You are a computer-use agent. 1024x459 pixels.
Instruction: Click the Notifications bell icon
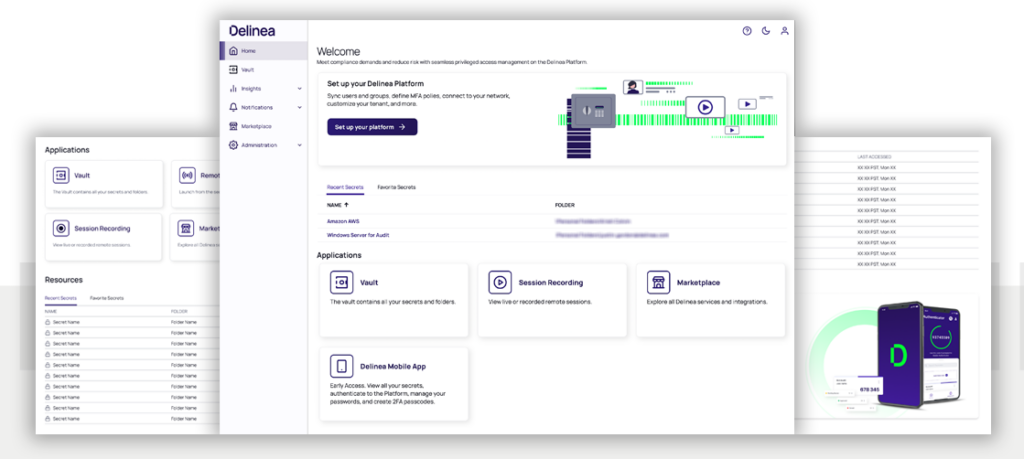point(233,108)
